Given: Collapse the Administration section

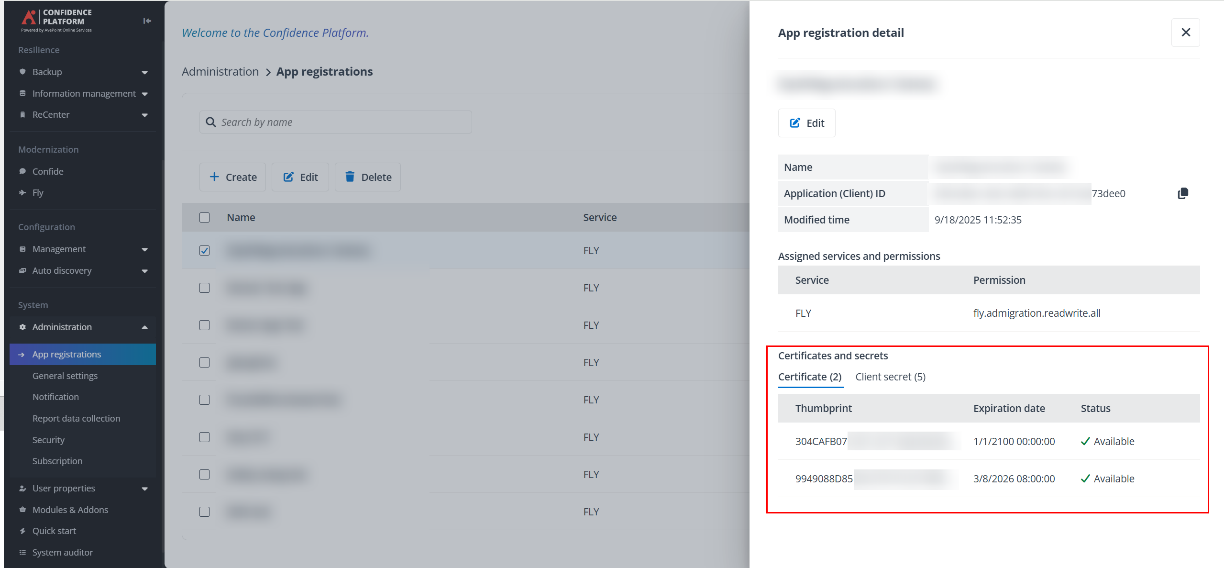Looking at the screenshot, I should (145, 327).
